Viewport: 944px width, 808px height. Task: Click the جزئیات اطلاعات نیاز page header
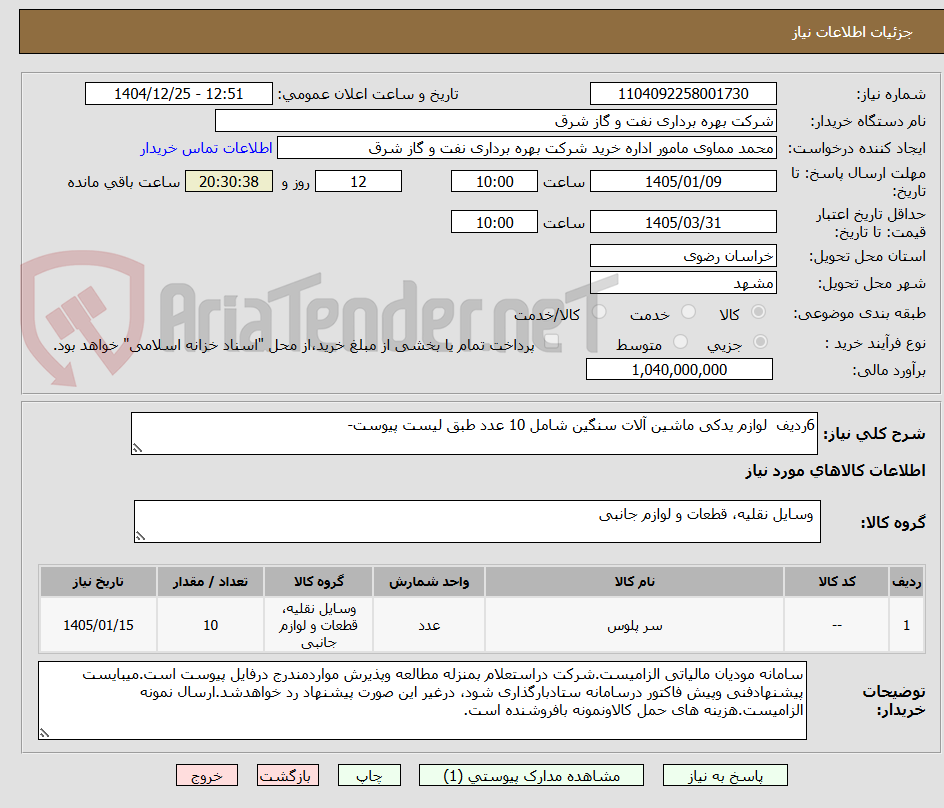click(852, 32)
